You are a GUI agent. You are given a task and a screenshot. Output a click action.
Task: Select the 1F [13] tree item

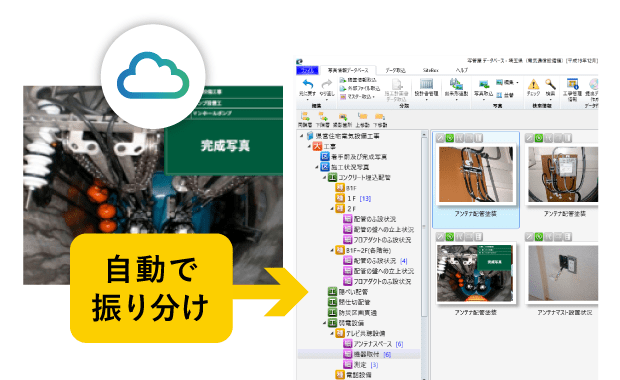coord(353,198)
